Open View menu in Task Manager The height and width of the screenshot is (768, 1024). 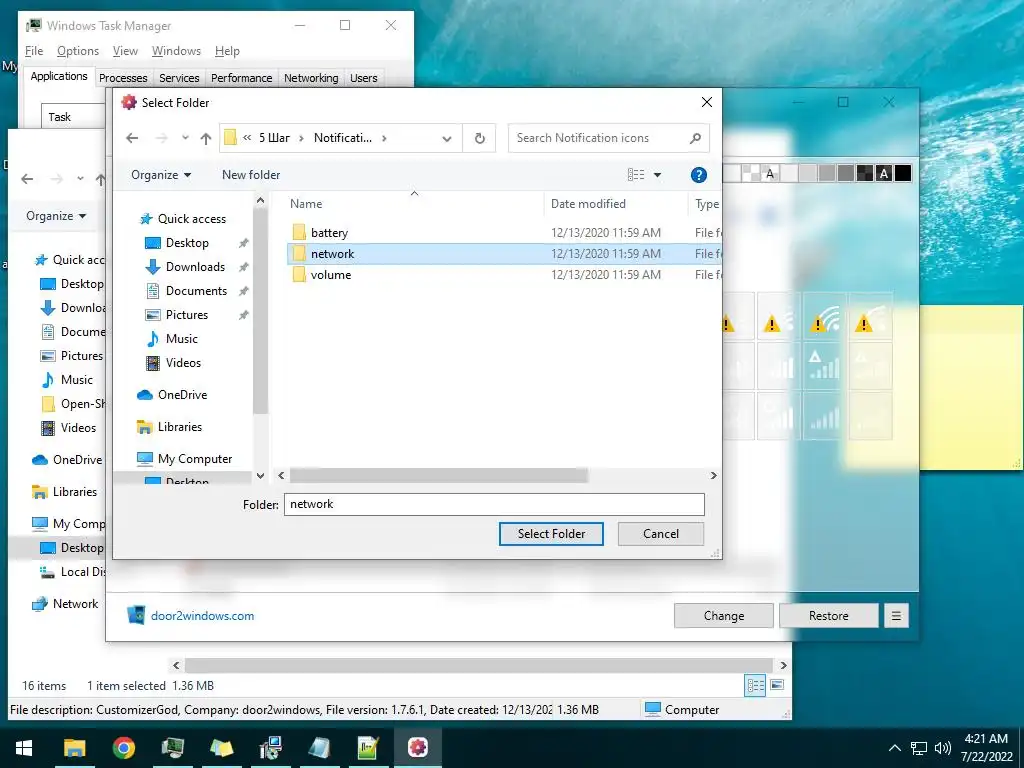pos(125,51)
